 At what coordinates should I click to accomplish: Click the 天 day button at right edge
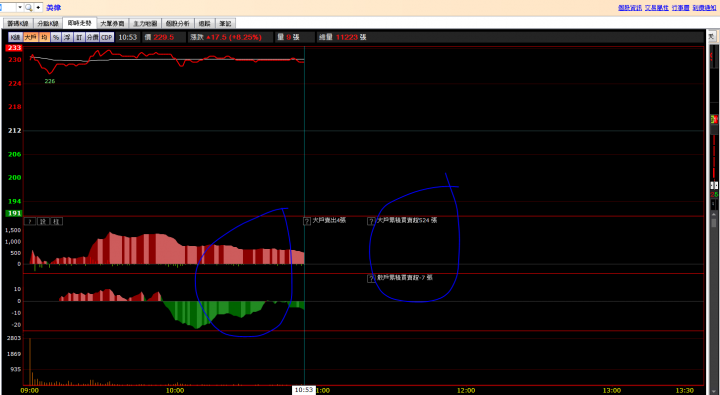tap(711, 36)
